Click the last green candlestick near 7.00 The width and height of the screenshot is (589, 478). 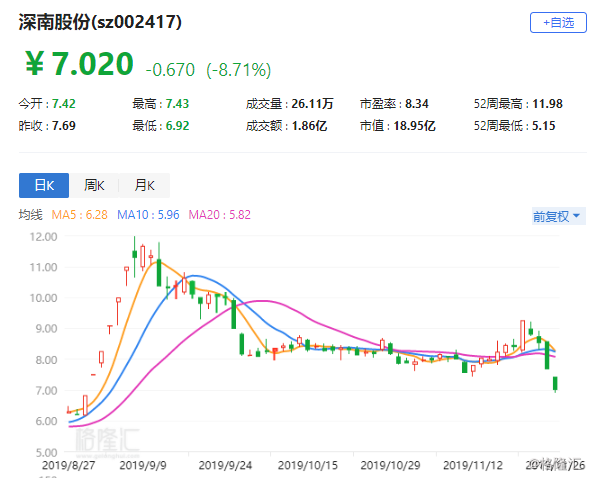point(555,383)
